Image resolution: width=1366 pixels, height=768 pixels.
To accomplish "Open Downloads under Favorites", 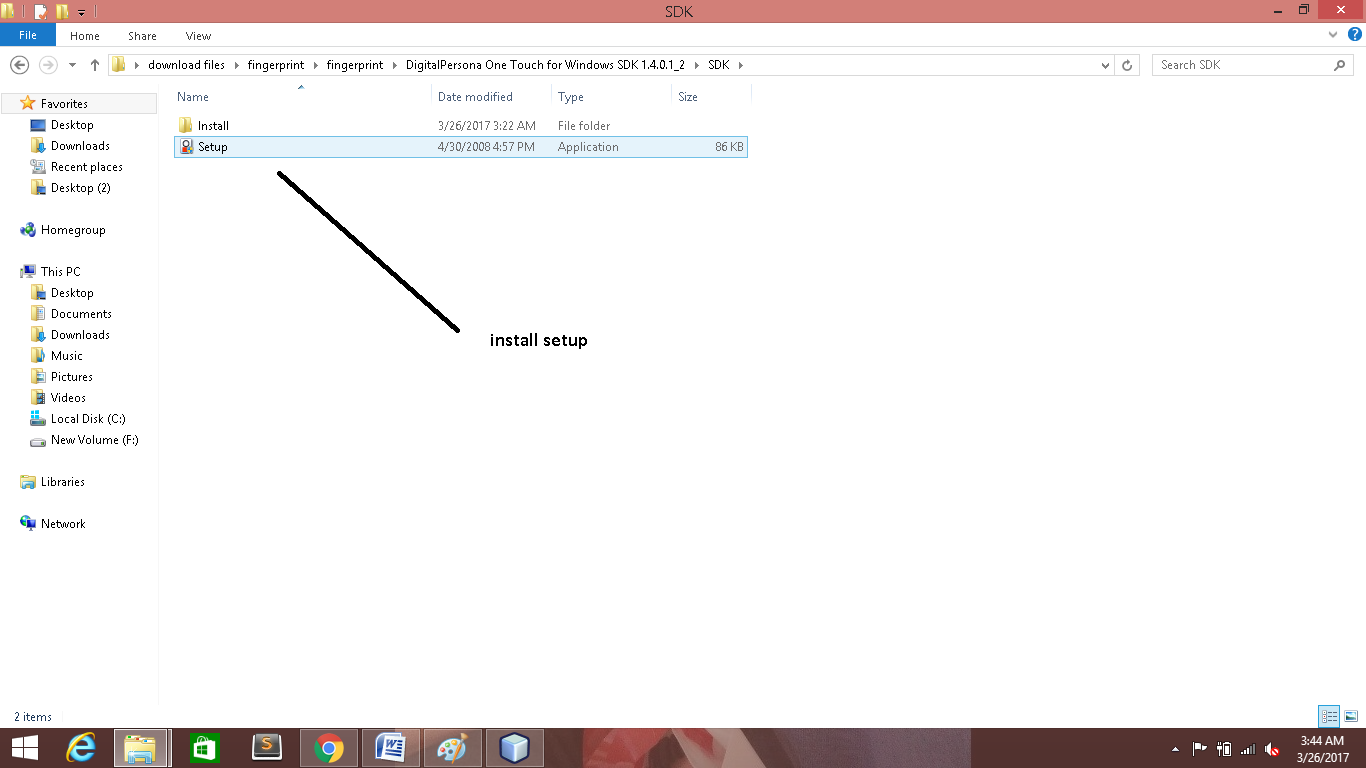I will pyautogui.click(x=80, y=146).
